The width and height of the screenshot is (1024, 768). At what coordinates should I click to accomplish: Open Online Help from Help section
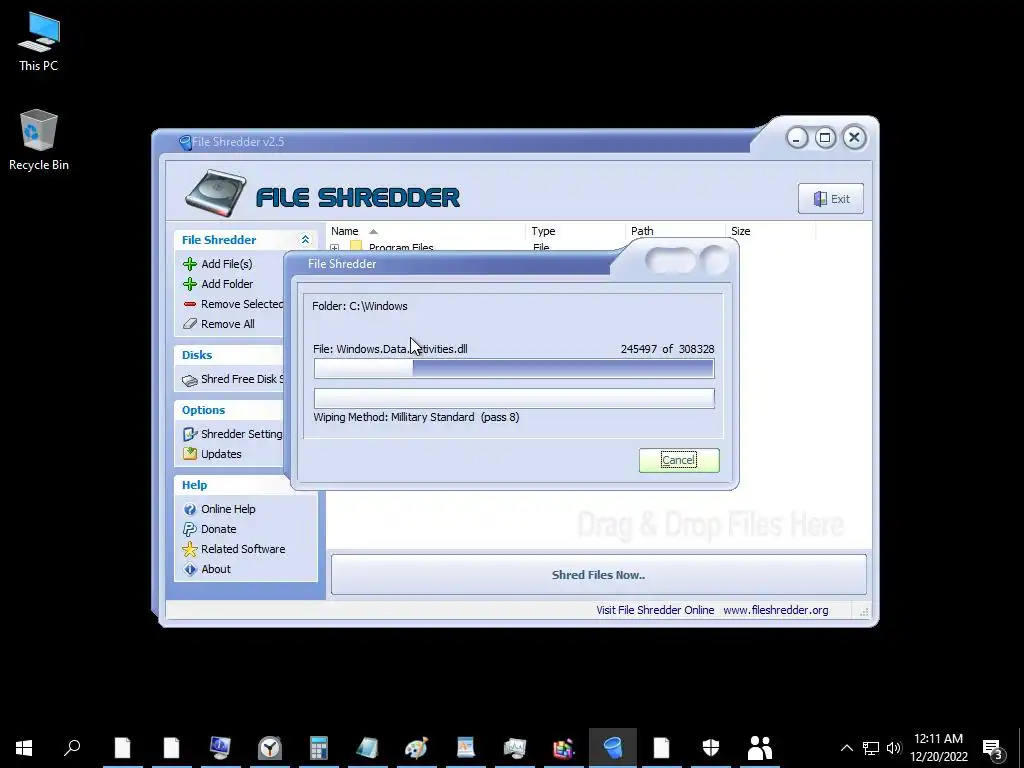pos(228,509)
